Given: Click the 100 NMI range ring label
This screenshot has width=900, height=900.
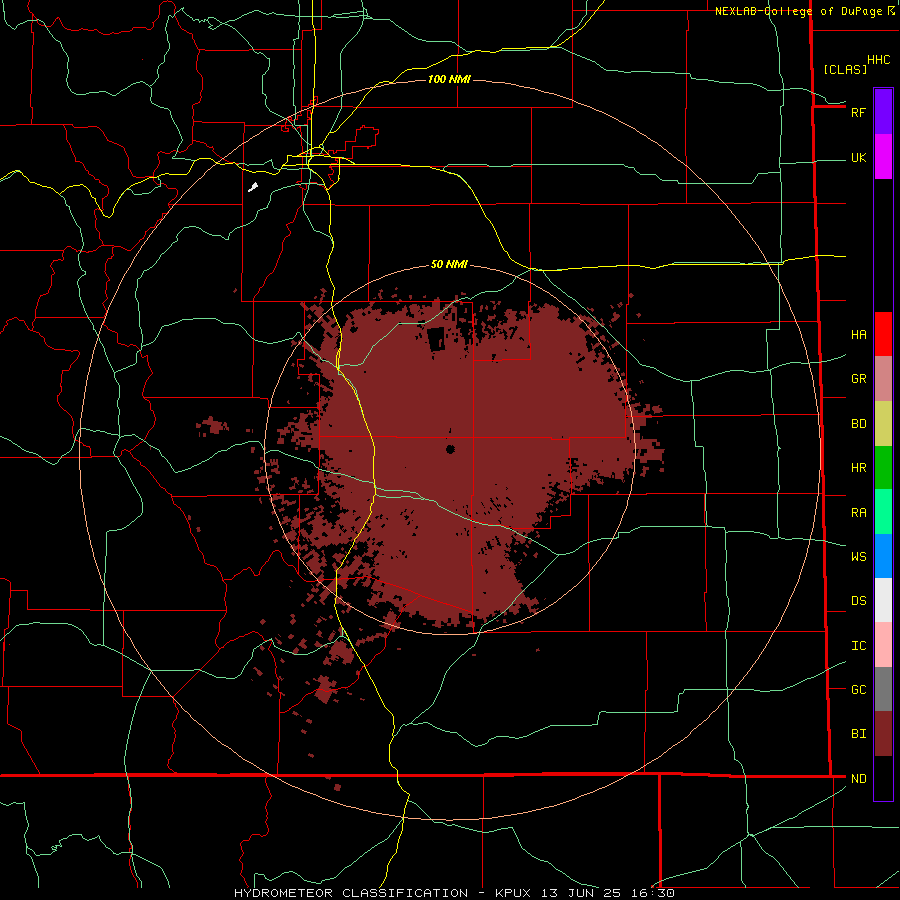Looking at the screenshot, I should coord(449,79).
